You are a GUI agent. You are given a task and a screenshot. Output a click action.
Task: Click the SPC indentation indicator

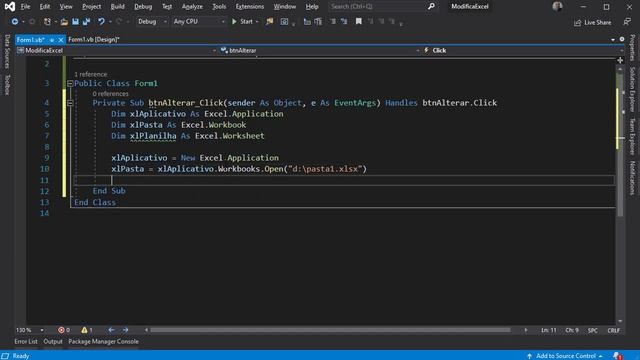[593, 330]
